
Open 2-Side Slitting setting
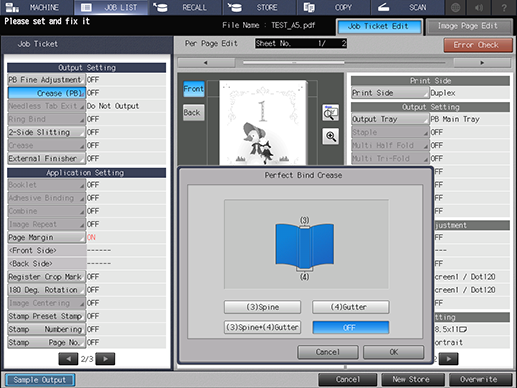pyautogui.click(x=46, y=132)
